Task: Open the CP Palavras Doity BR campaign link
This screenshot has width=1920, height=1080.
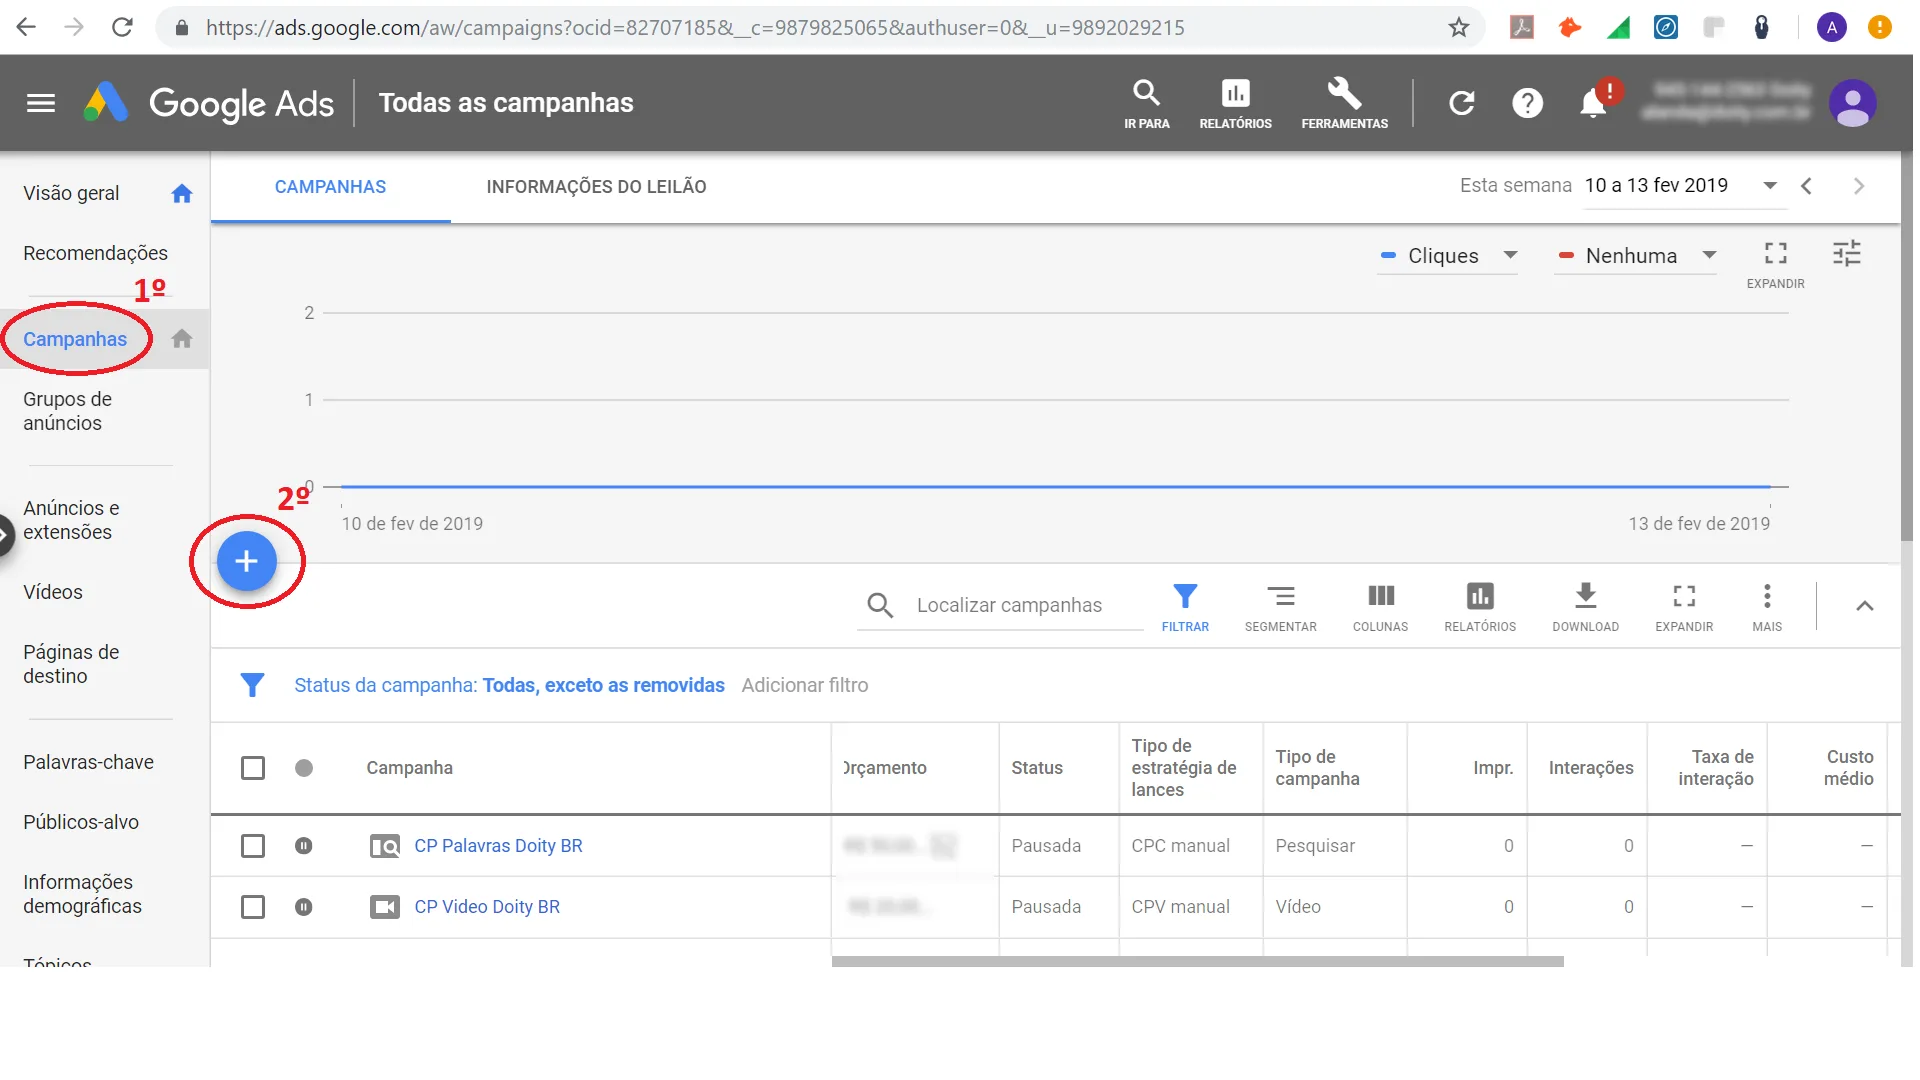Action: pos(498,846)
